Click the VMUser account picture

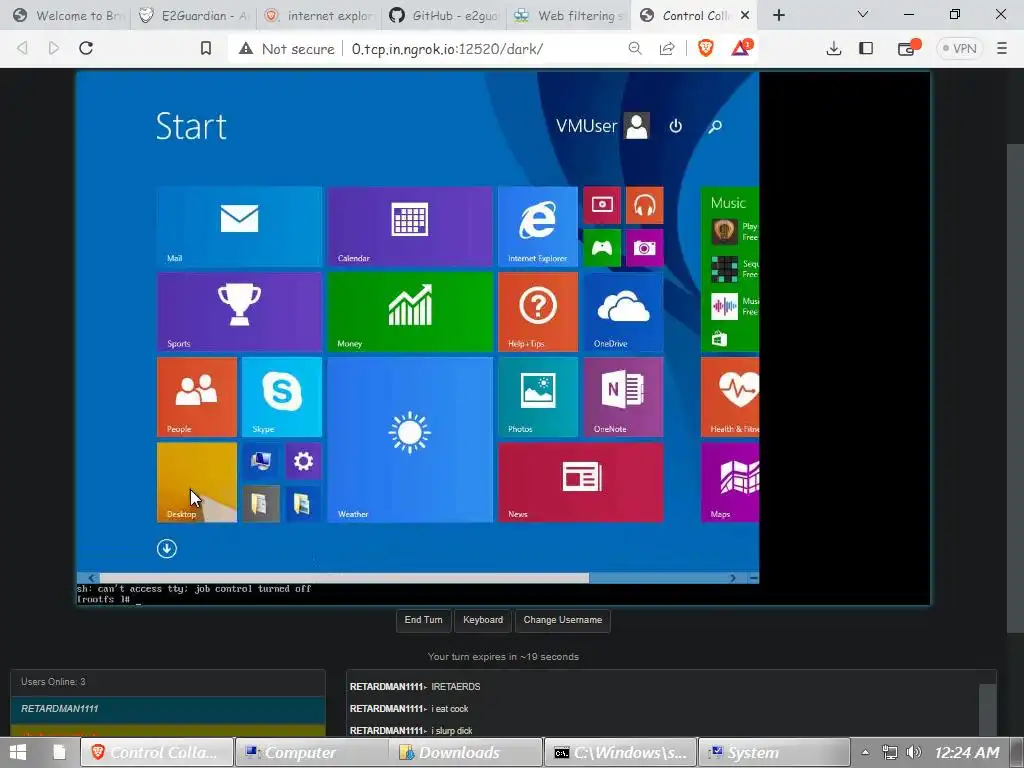pos(637,126)
